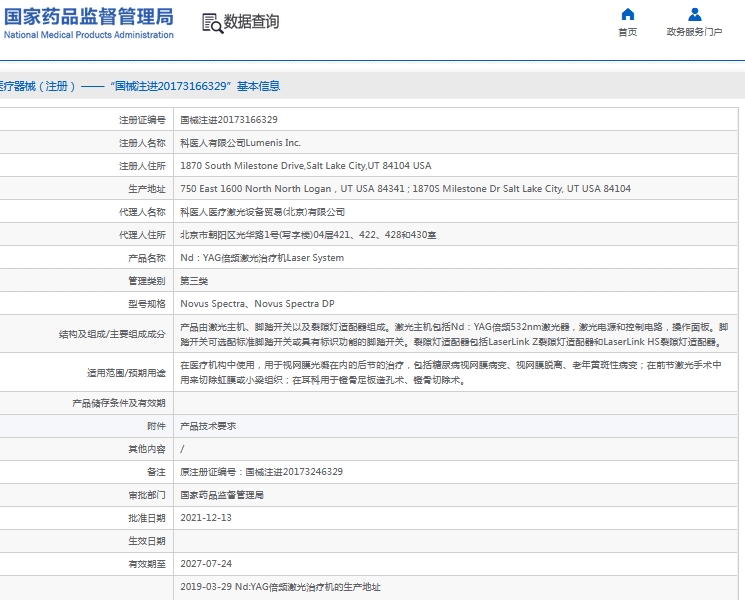Click the 附件 row label

click(156, 426)
